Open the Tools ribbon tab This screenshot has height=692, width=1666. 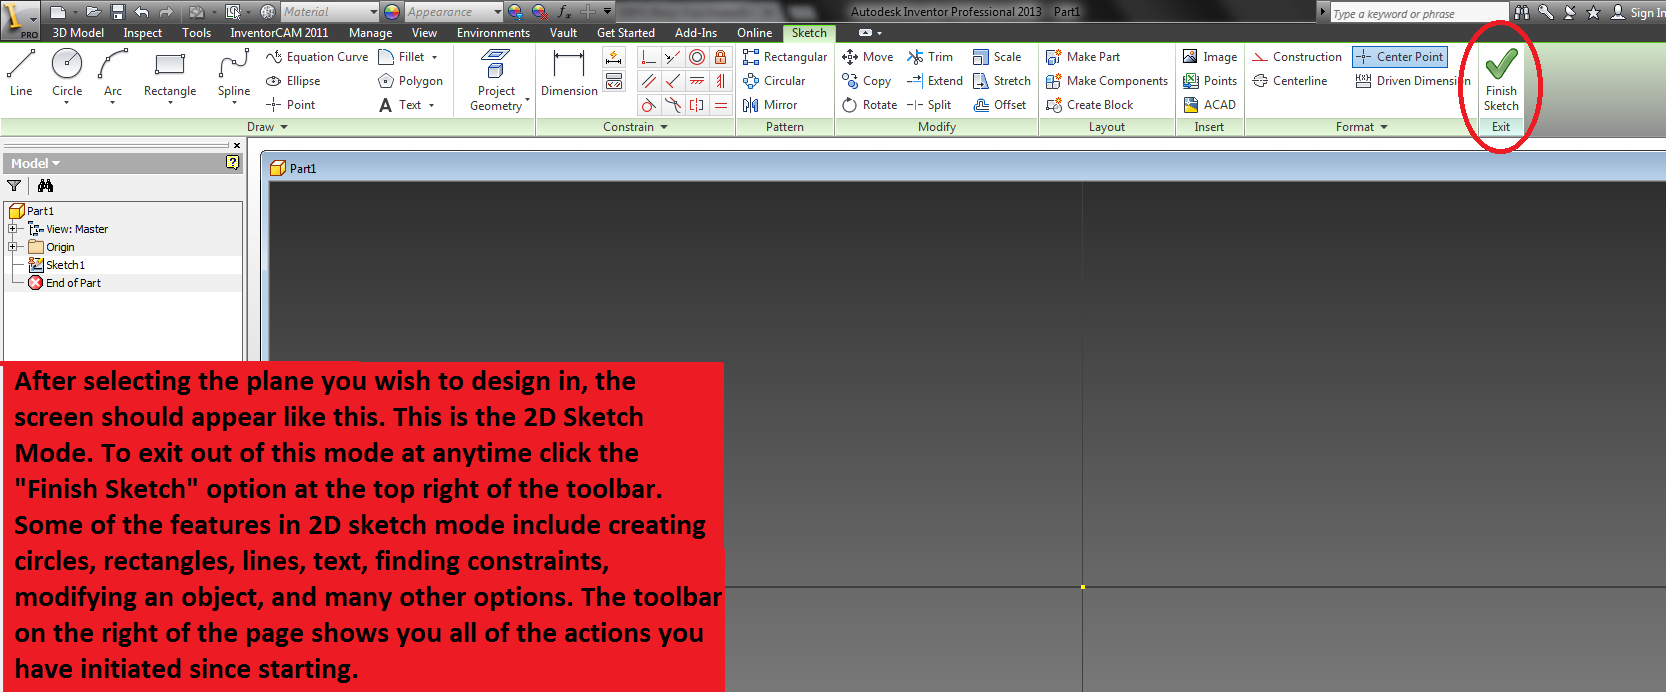pyautogui.click(x=197, y=33)
